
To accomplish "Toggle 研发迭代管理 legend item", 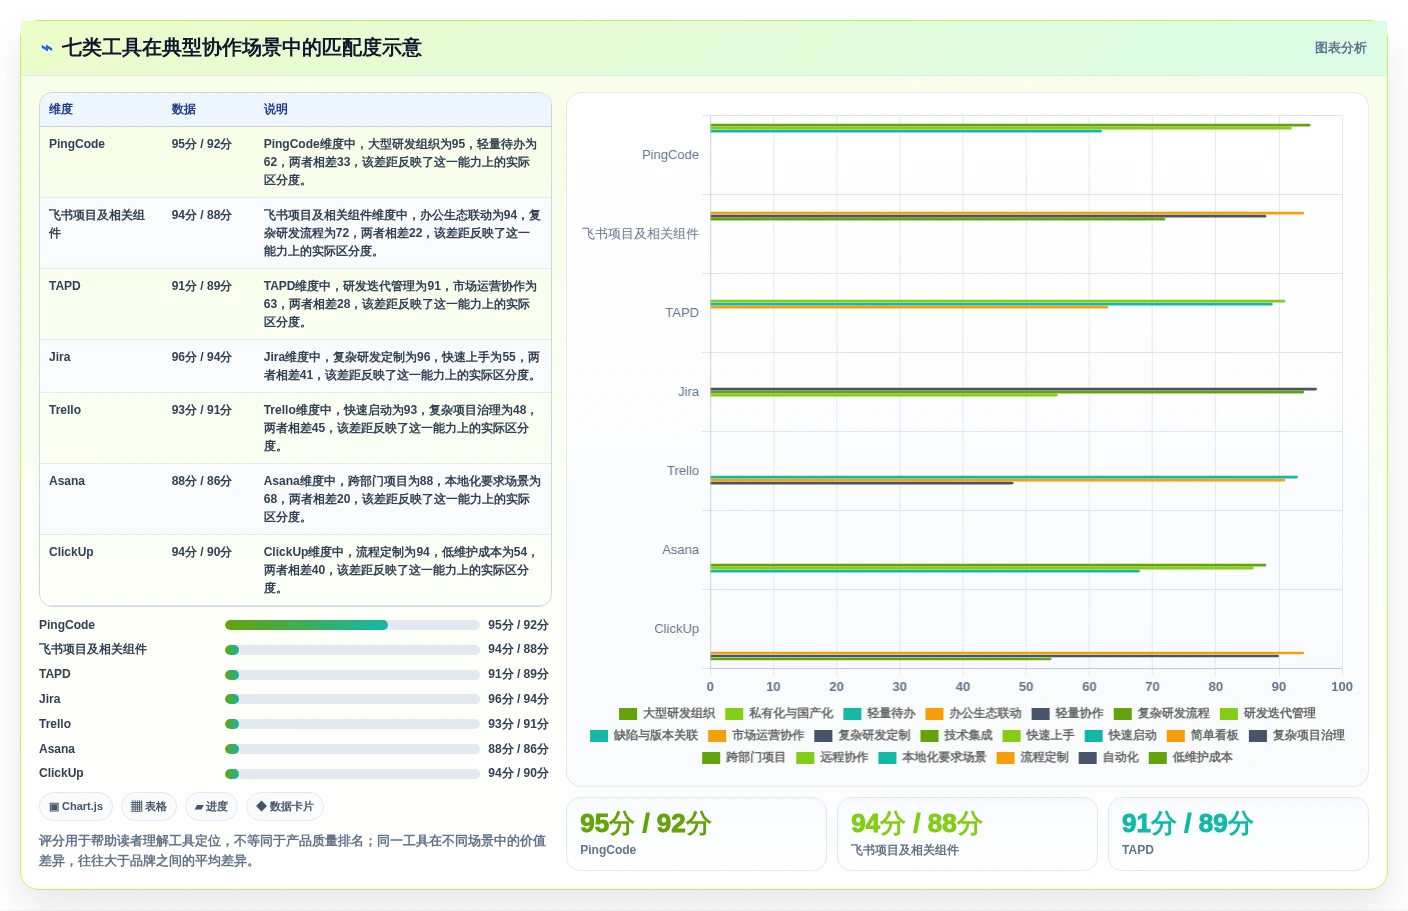I will pyautogui.click(x=1267, y=713).
